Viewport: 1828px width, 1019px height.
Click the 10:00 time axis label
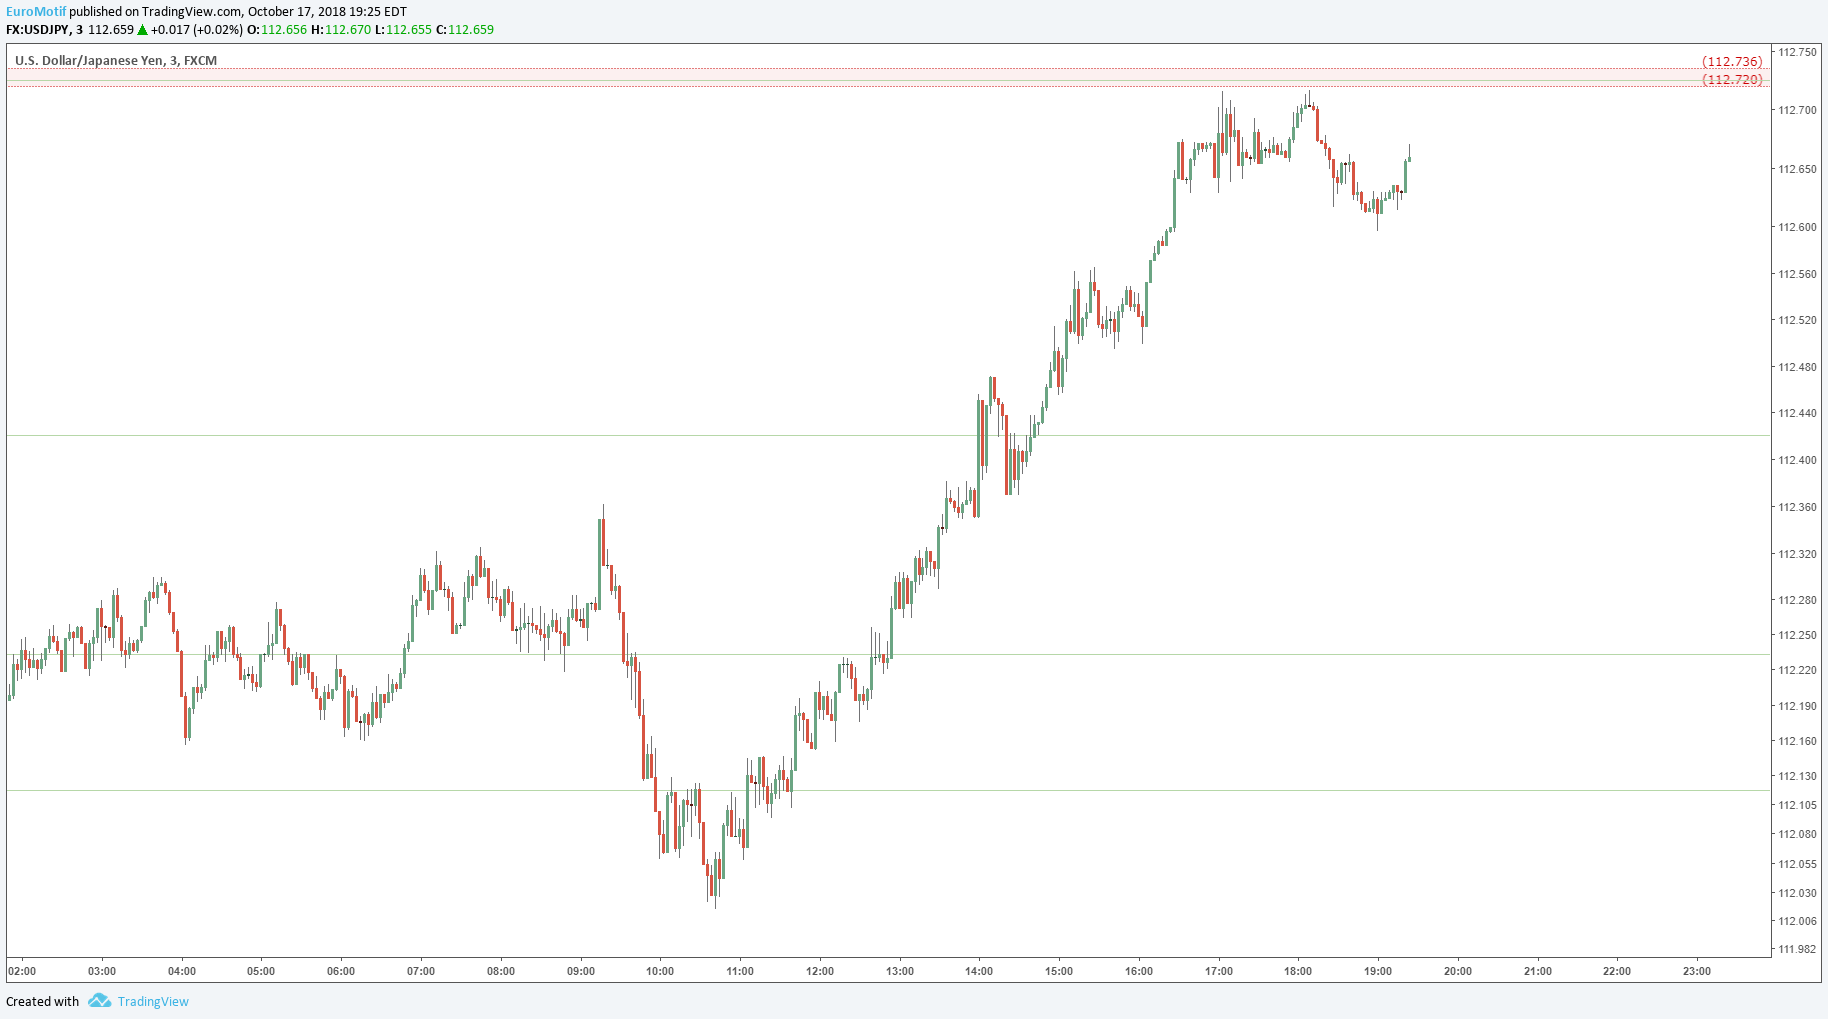[x=660, y=971]
